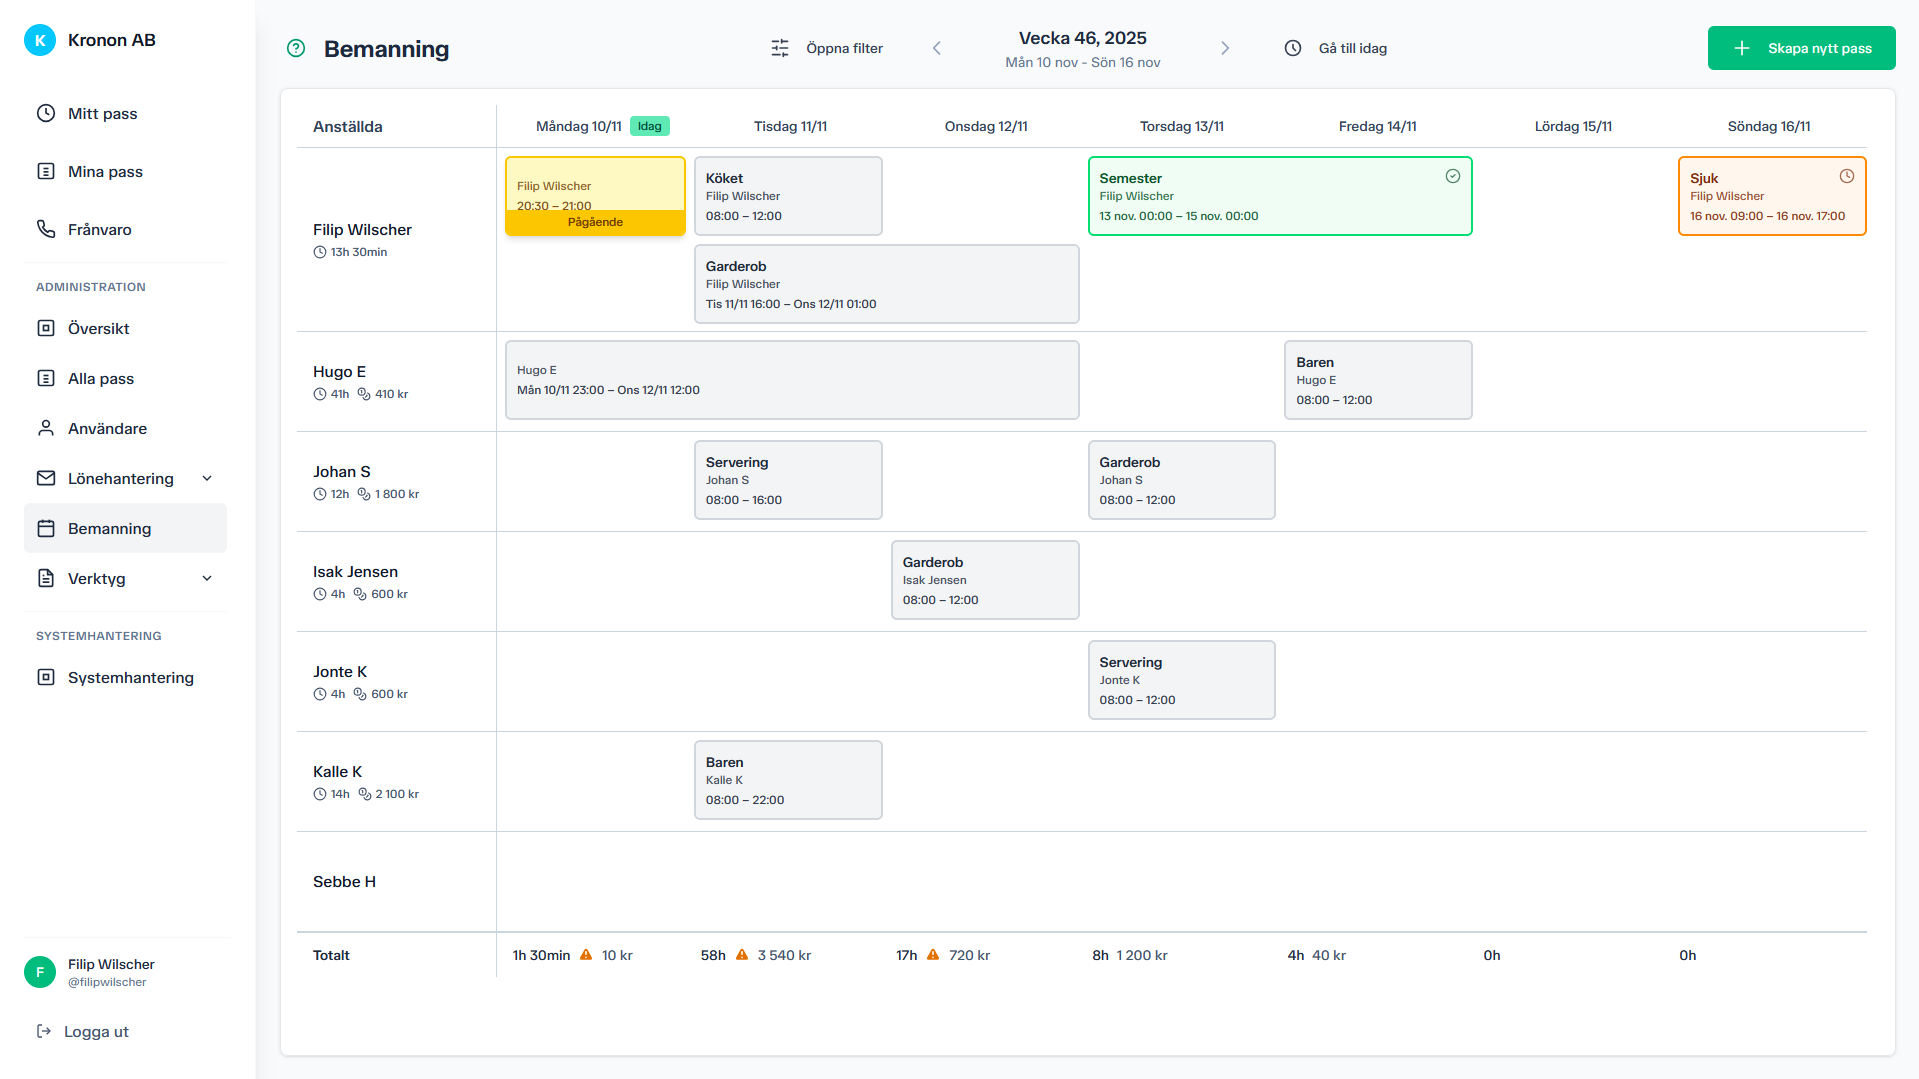Click the help icon beside Bemanning title
Image resolution: width=1919 pixels, height=1079 pixels.
pyautogui.click(x=296, y=48)
